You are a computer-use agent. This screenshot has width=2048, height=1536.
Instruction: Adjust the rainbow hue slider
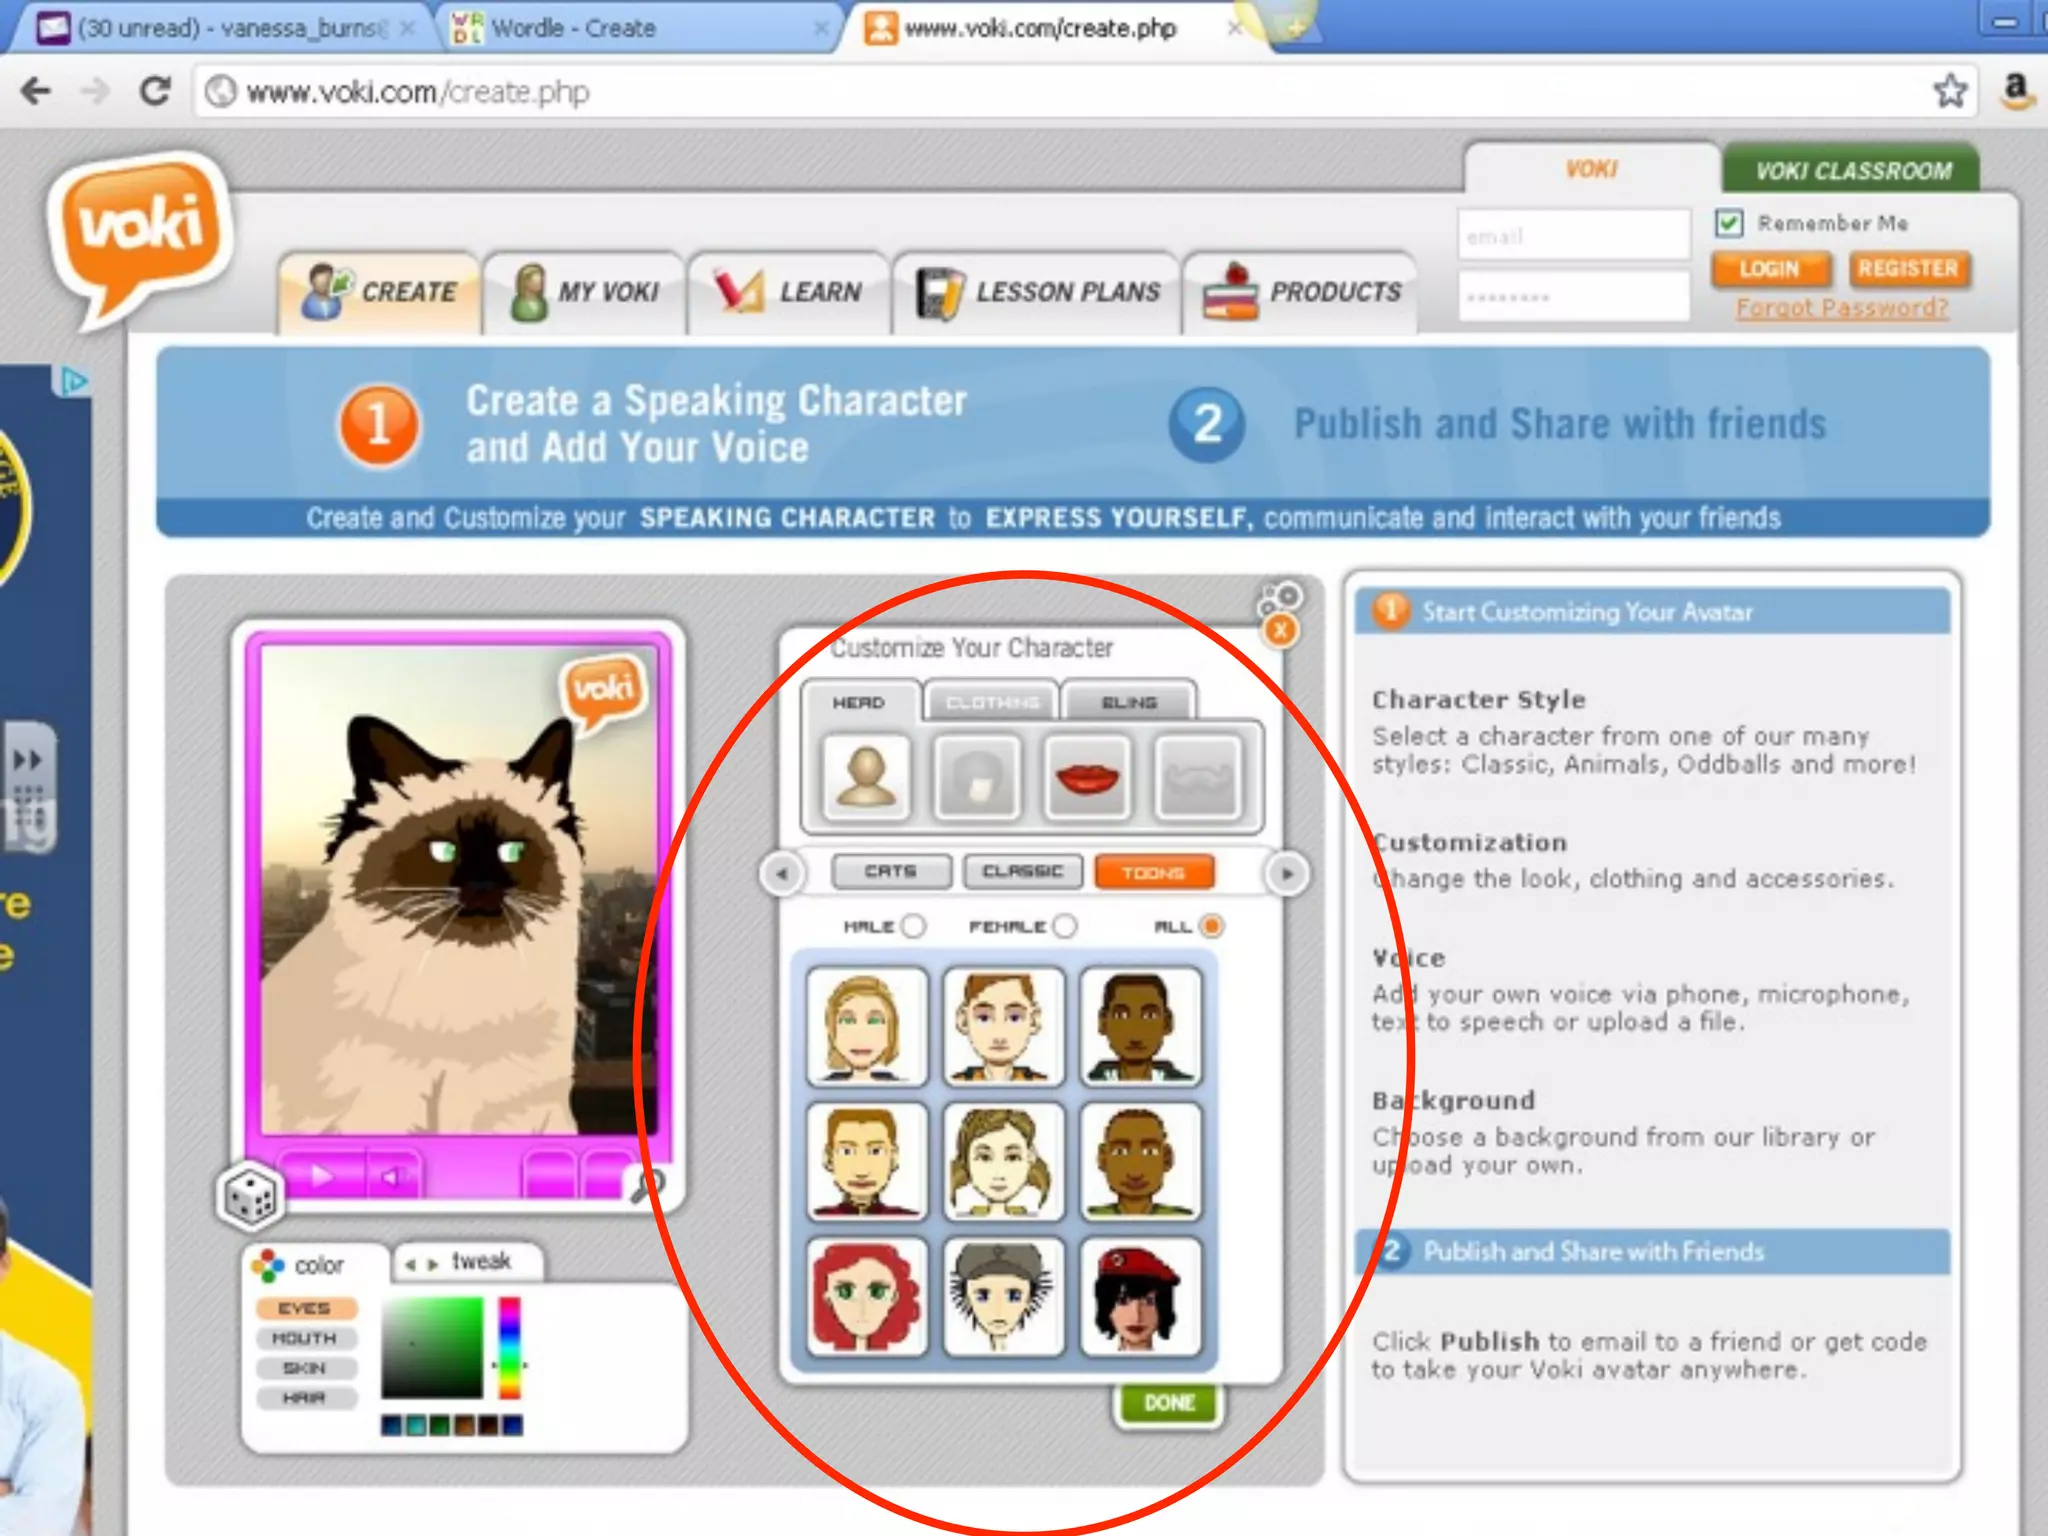(x=510, y=1348)
